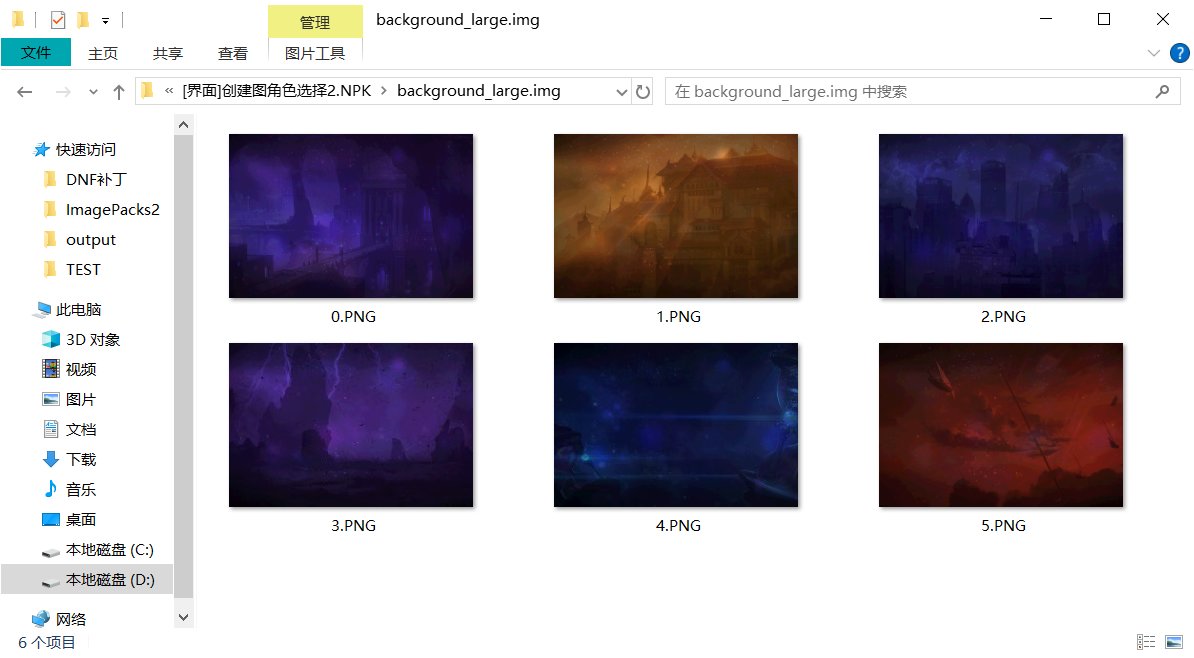1194x658 pixels.
Task: Select the 3.PNG thumbnail
Action: [x=351, y=425]
